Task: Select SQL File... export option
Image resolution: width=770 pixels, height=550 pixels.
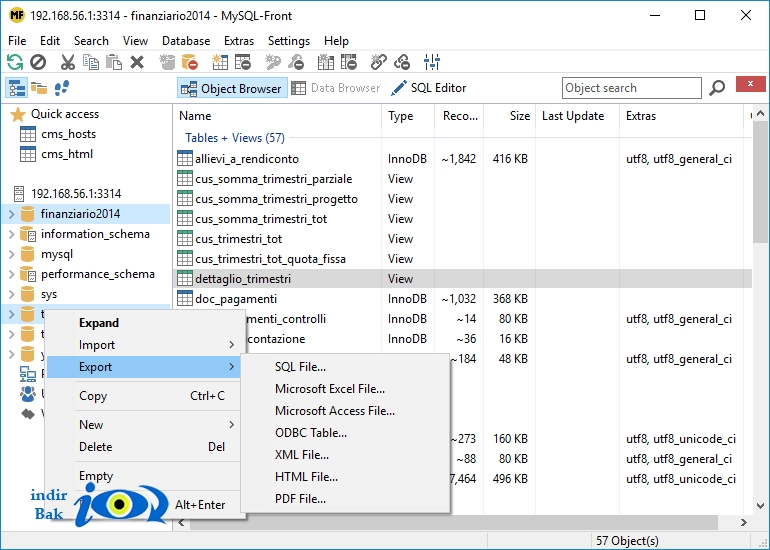Action: click(345, 367)
